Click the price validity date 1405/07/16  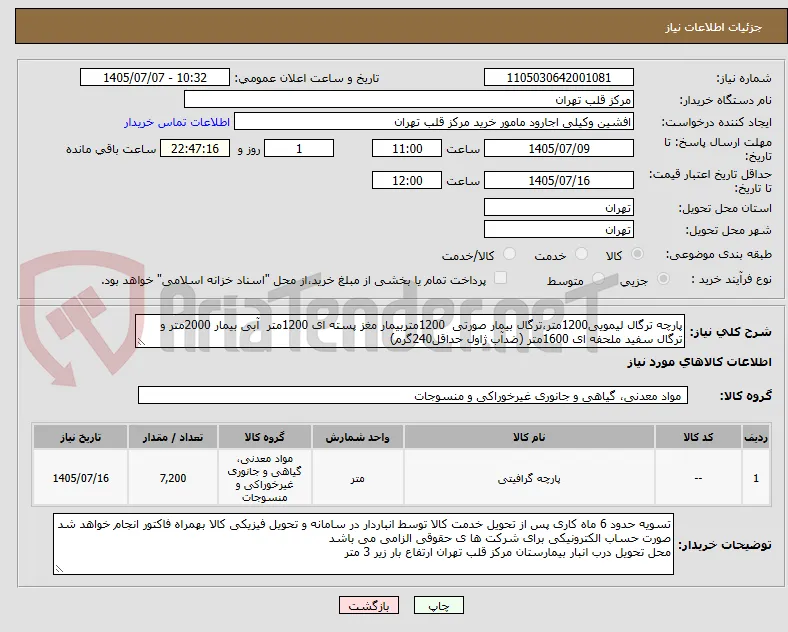(558, 180)
